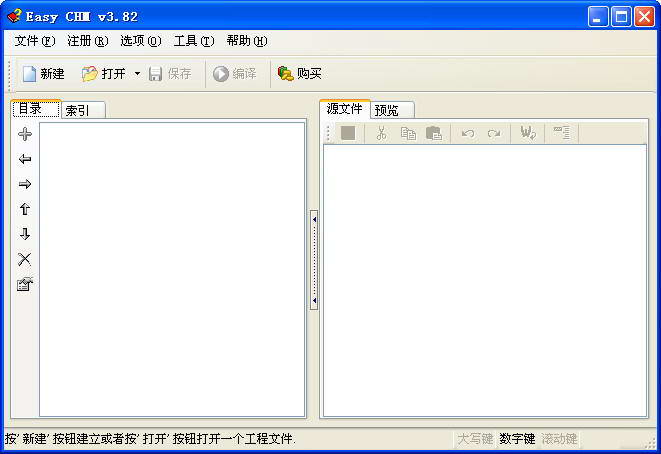
Task: Click the scissors cut icon
Action: point(382,133)
